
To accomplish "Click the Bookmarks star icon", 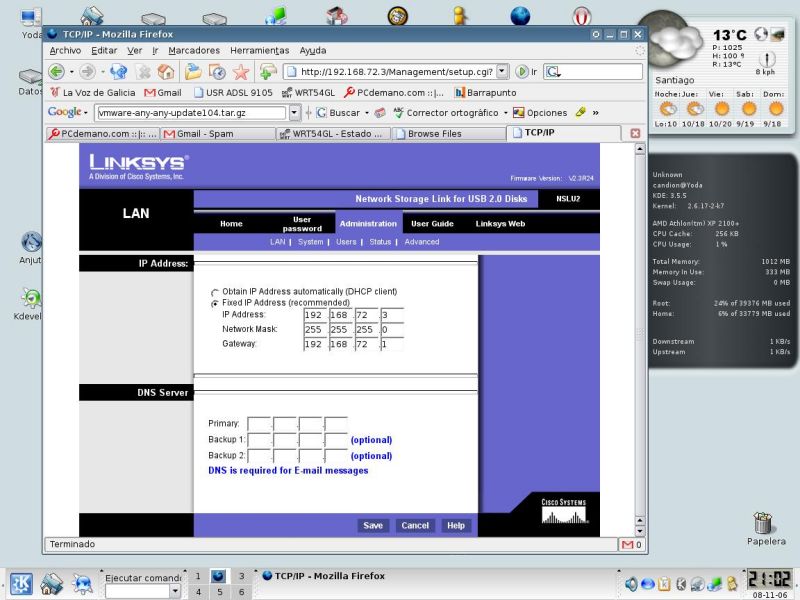I will click(x=241, y=72).
